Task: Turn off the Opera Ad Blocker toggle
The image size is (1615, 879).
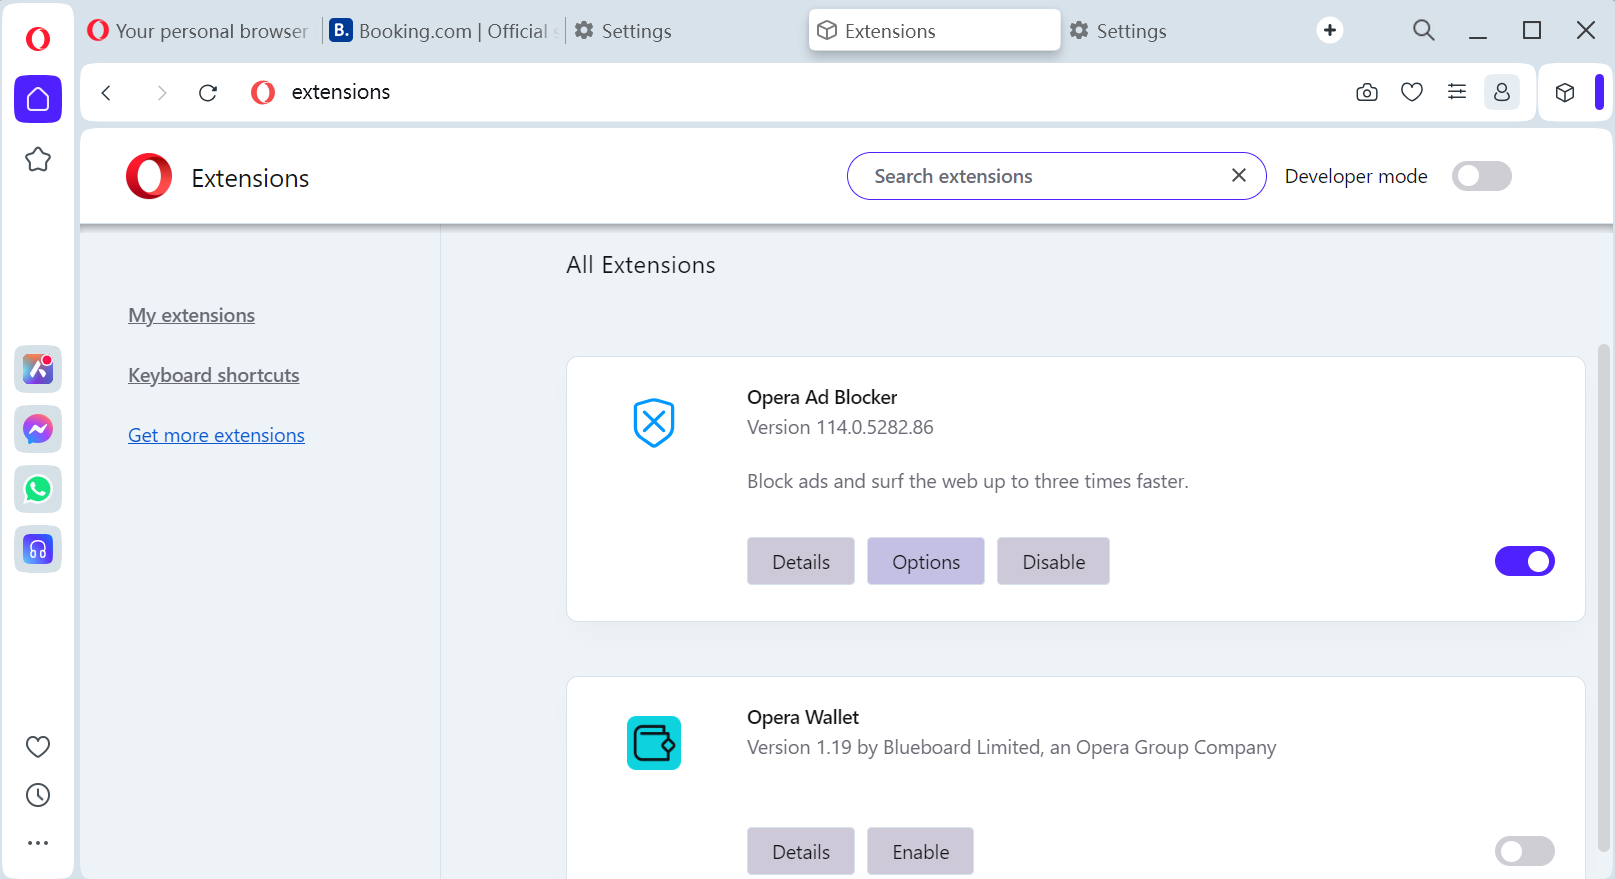Action: click(x=1524, y=561)
